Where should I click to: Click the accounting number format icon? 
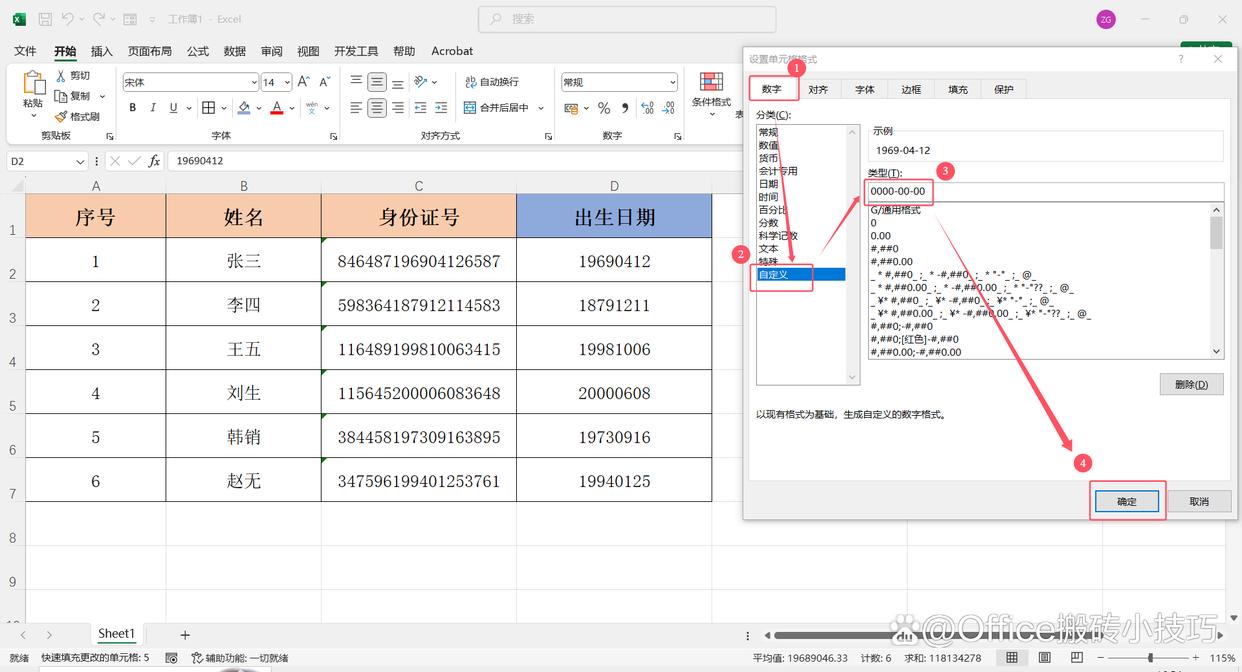pos(572,108)
